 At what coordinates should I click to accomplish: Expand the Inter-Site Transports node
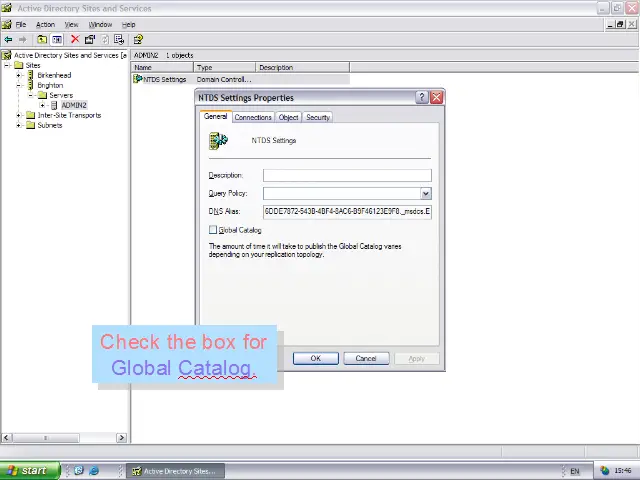pos(19,115)
